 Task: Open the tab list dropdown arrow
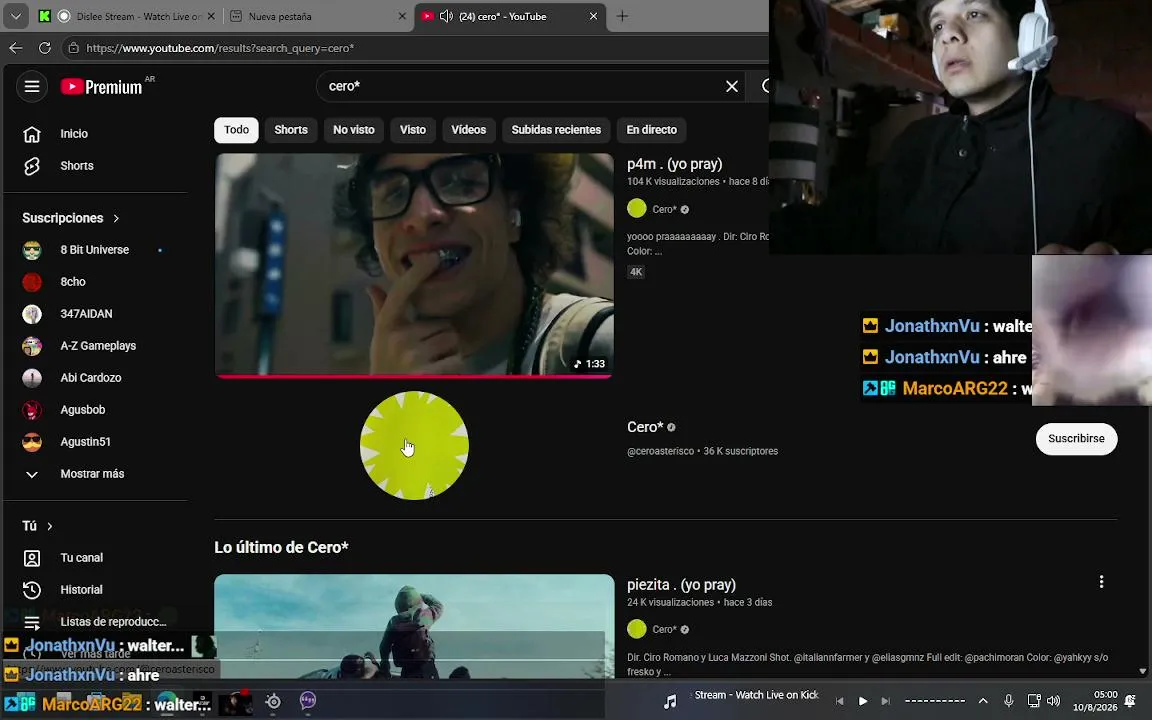click(15, 15)
